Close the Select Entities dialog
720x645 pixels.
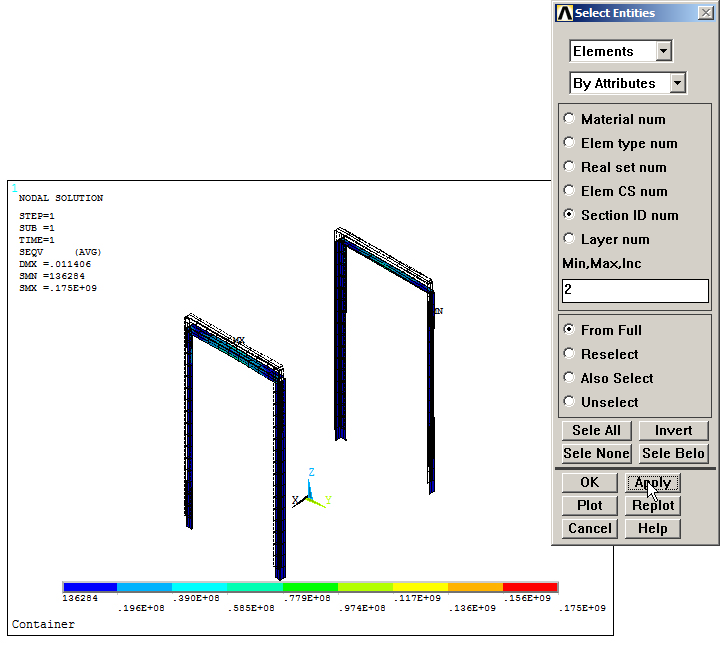point(706,13)
